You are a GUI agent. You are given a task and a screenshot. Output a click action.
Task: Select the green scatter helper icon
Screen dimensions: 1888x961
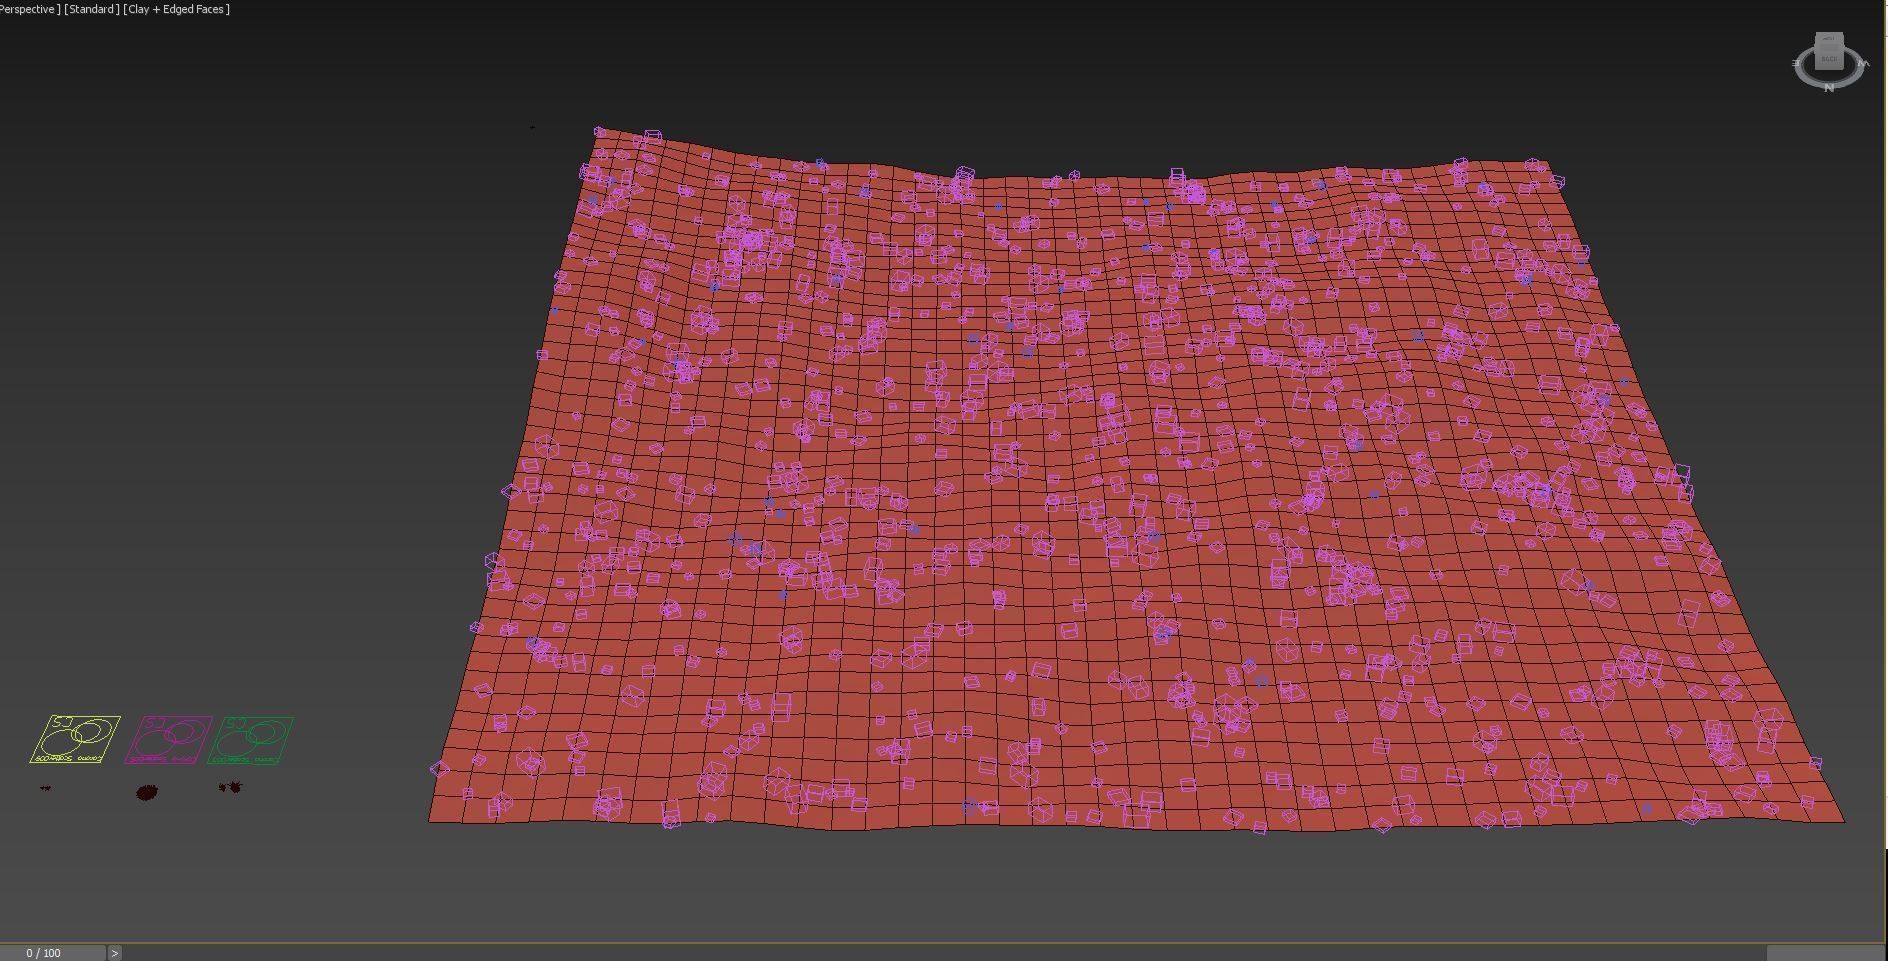point(251,740)
